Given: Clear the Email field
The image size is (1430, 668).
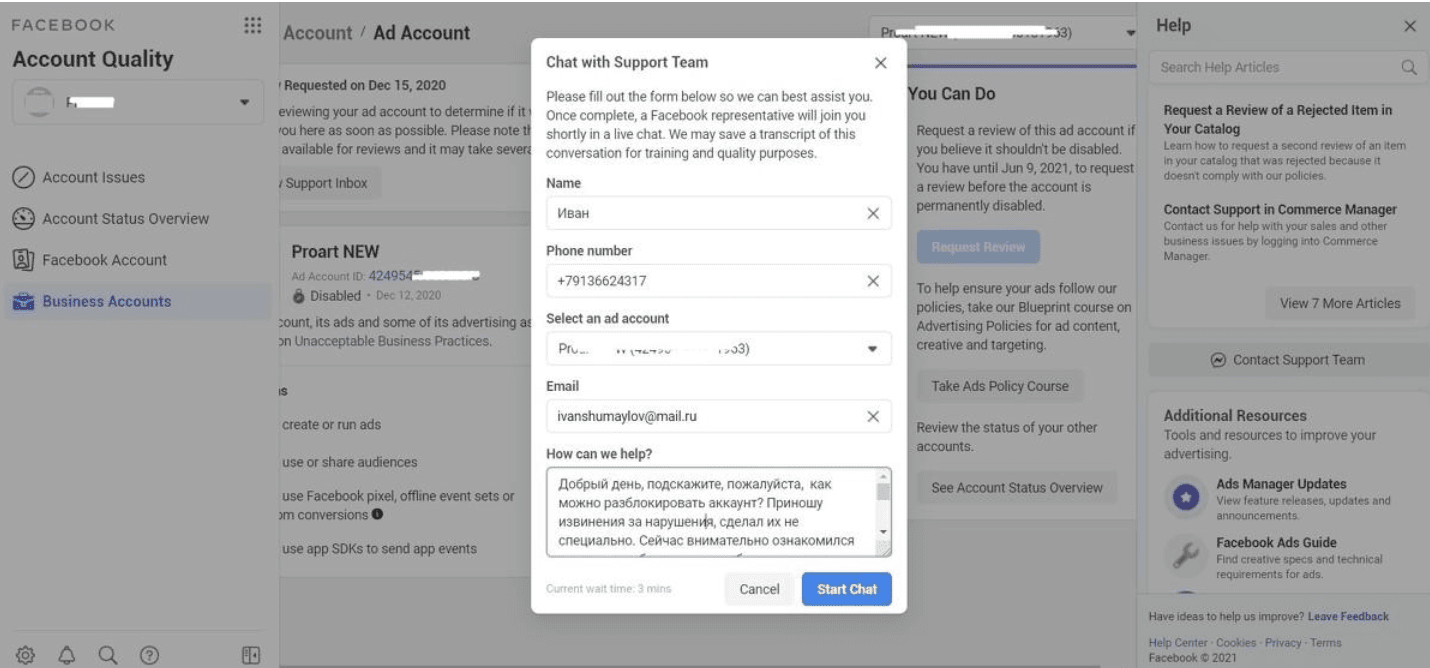Looking at the screenshot, I should tap(872, 416).
